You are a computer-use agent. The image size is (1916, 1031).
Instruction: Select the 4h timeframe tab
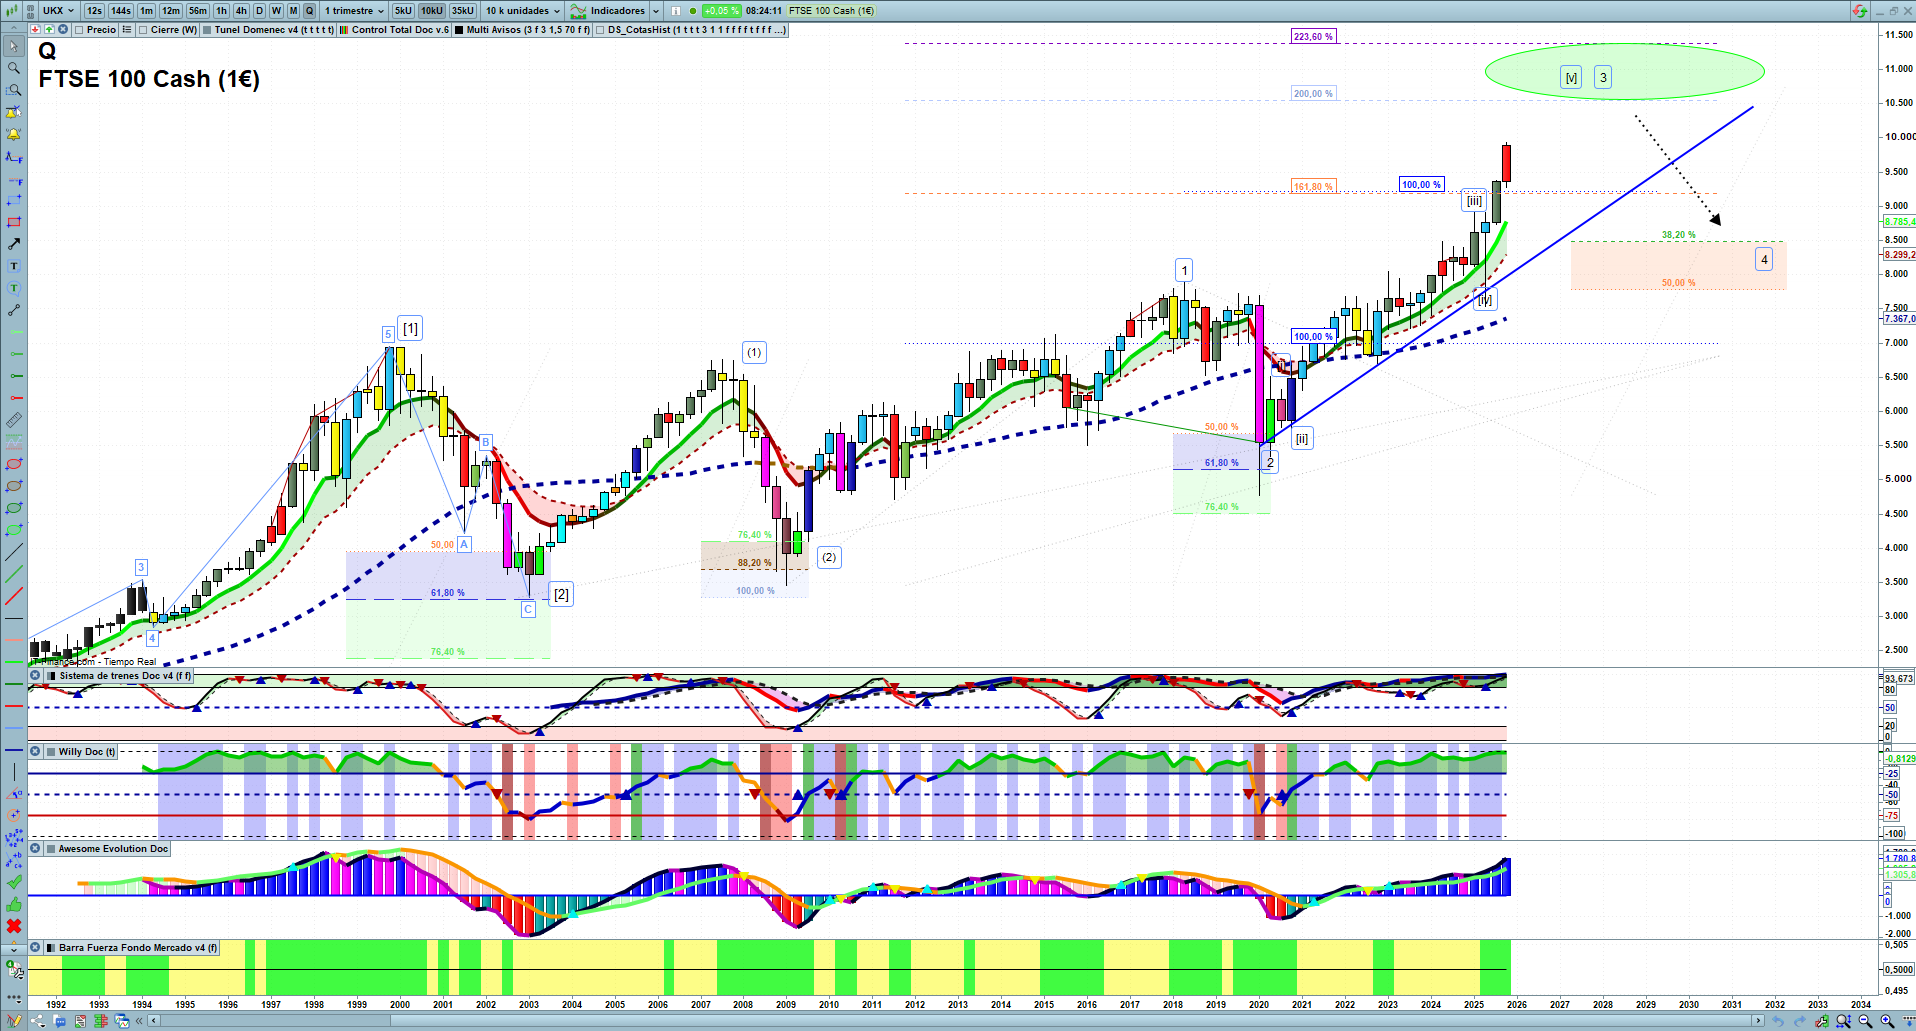pos(241,11)
